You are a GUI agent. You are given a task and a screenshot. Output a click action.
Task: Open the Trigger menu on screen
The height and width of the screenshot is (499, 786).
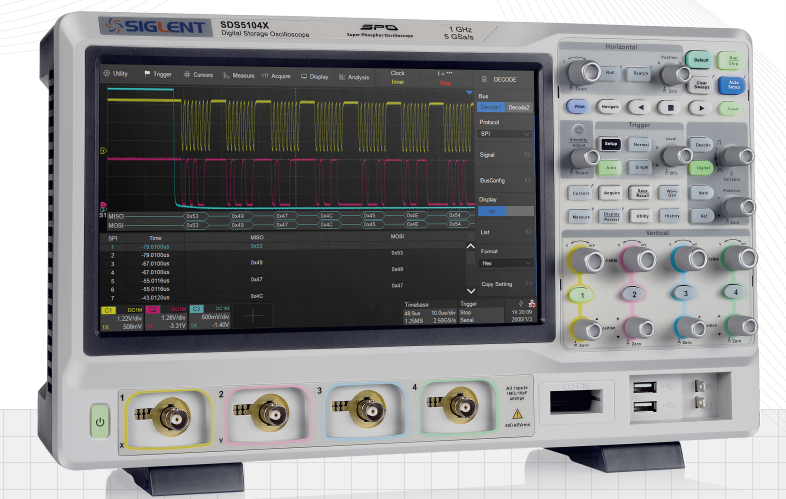158,74
